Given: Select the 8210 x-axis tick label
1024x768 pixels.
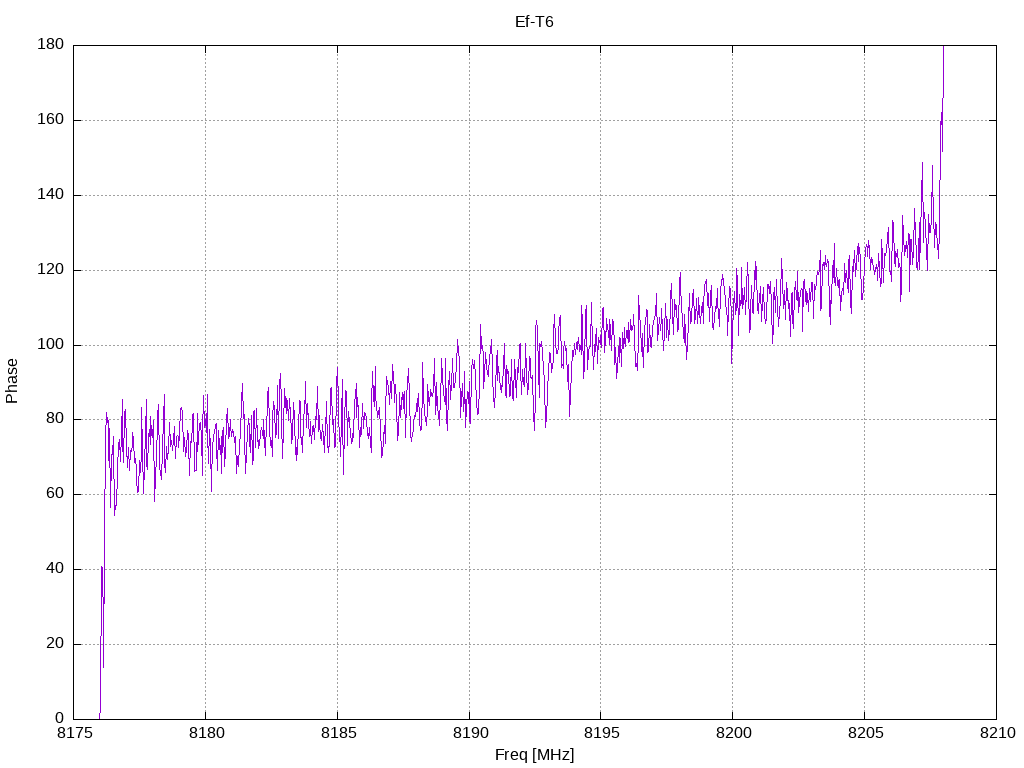Looking at the screenshot, I should point(996,734).
